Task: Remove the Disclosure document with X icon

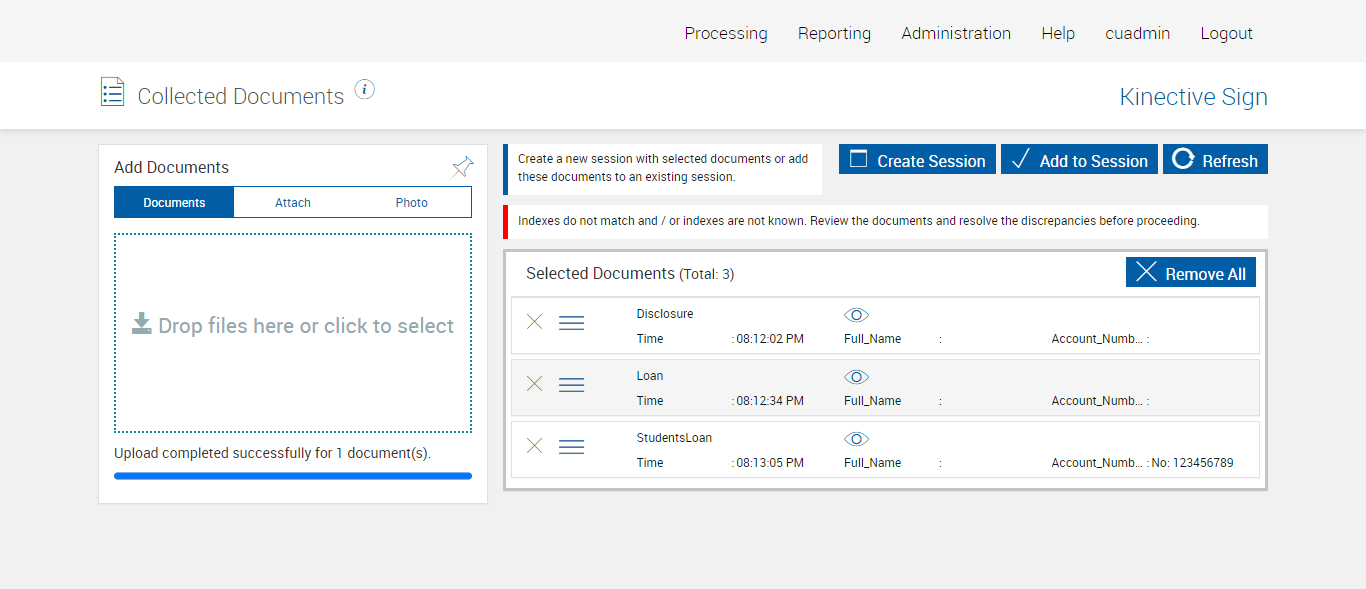Action: [x=535, y=322]
